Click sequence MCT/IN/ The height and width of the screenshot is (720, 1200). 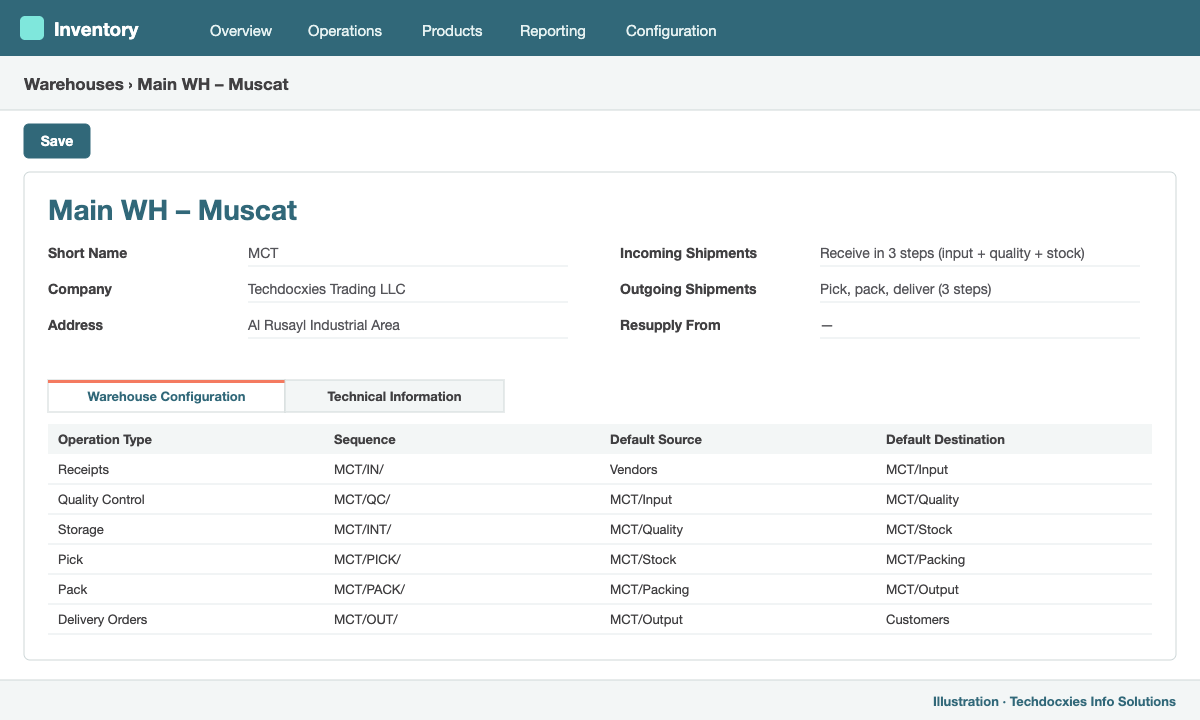click(359, 469)
